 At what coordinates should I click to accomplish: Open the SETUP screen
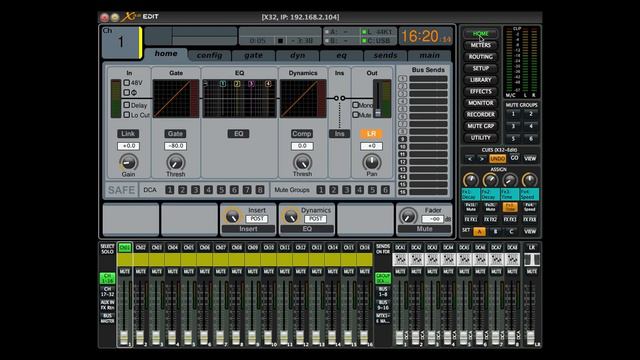pyautogui.click(x=480, y=68)
